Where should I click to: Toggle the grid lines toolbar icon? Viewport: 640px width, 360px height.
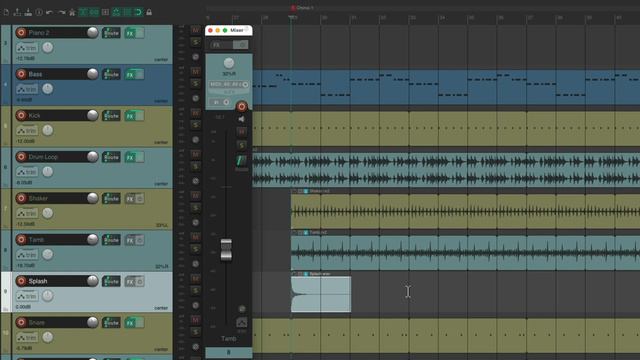[127, 12]
